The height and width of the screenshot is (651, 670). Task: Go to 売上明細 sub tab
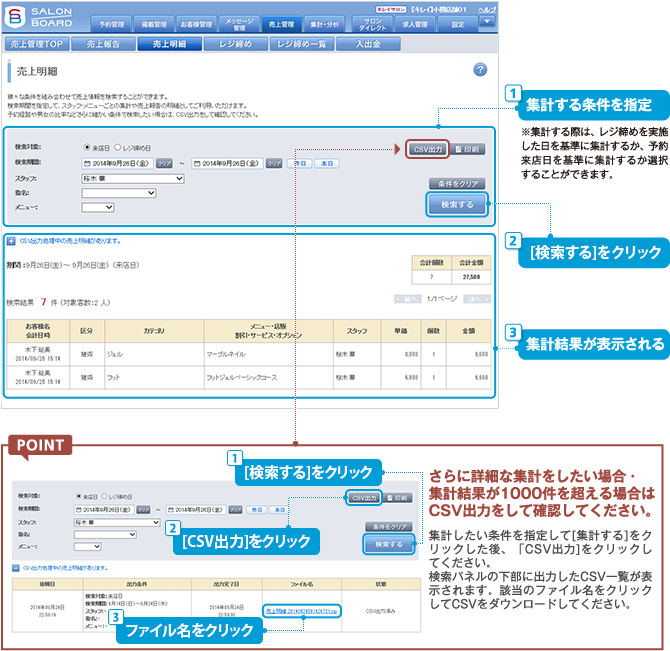tap(170, 44)
